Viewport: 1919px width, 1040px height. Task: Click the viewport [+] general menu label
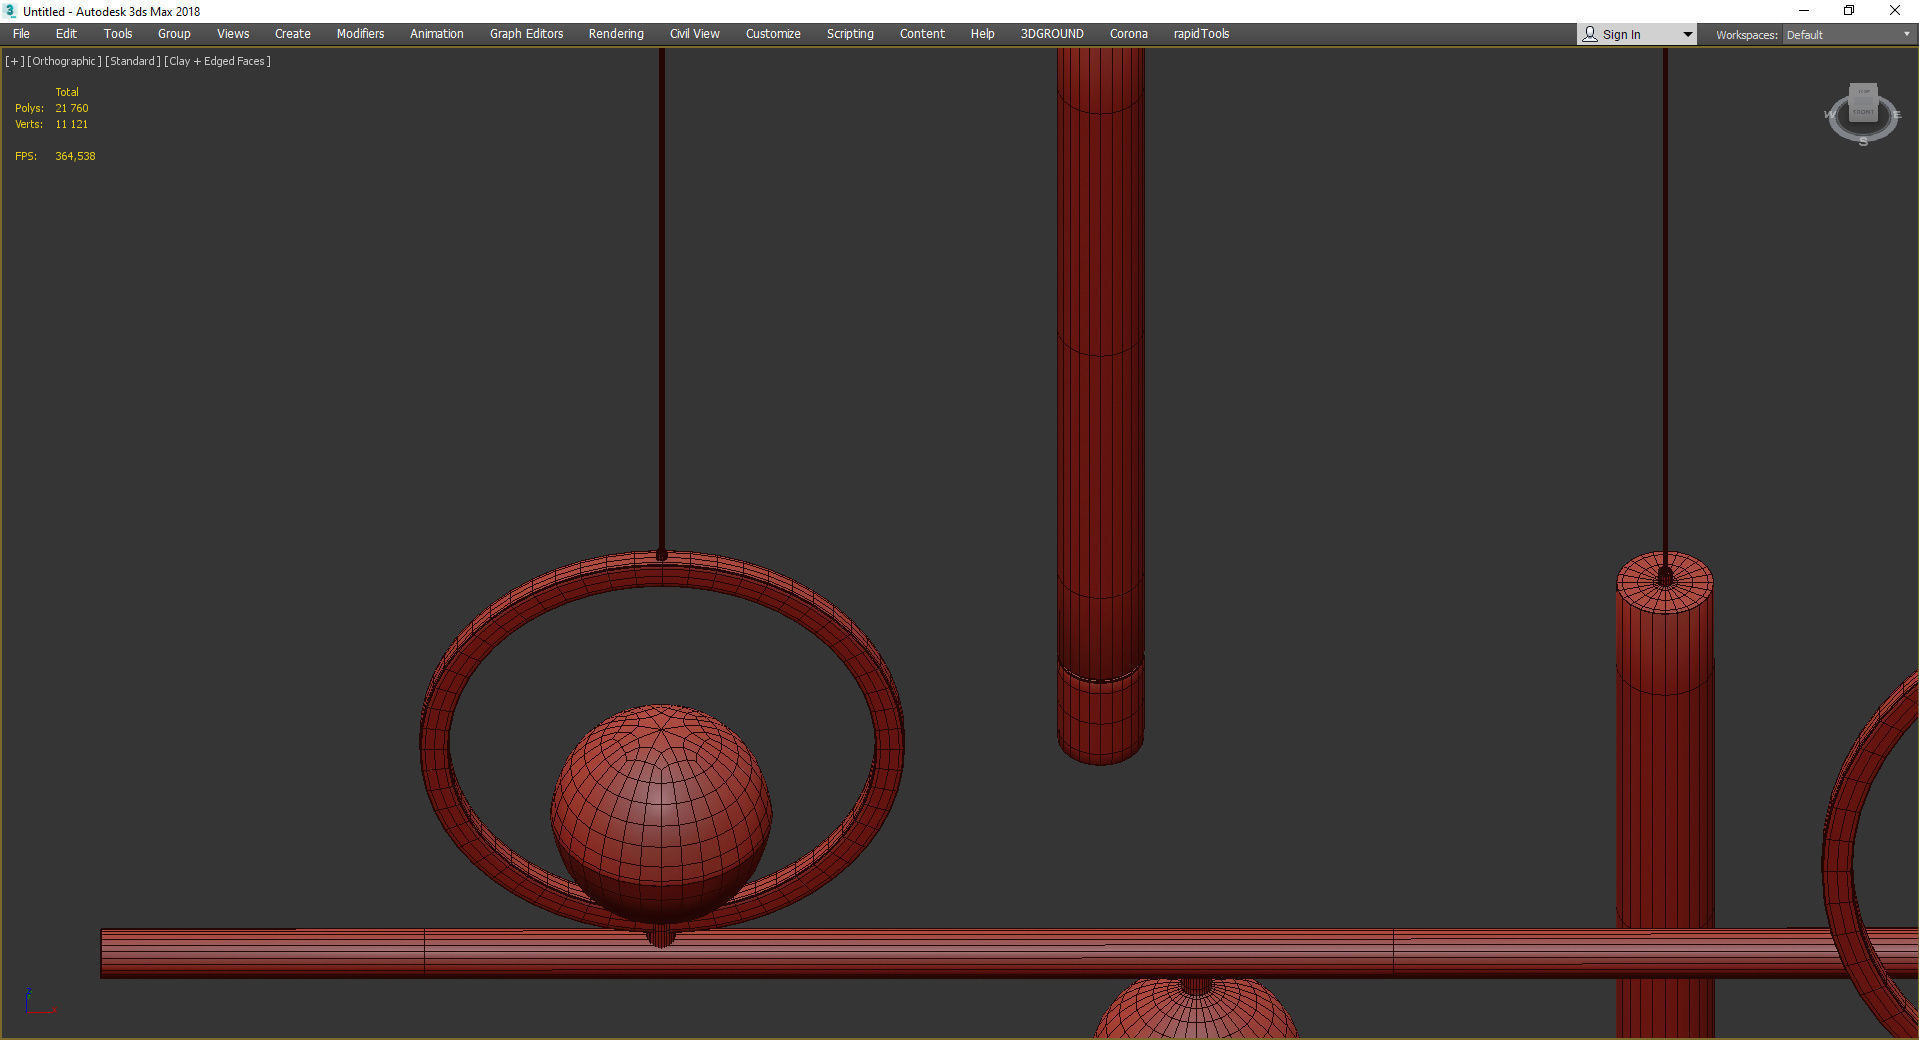[x=14, y=61]
